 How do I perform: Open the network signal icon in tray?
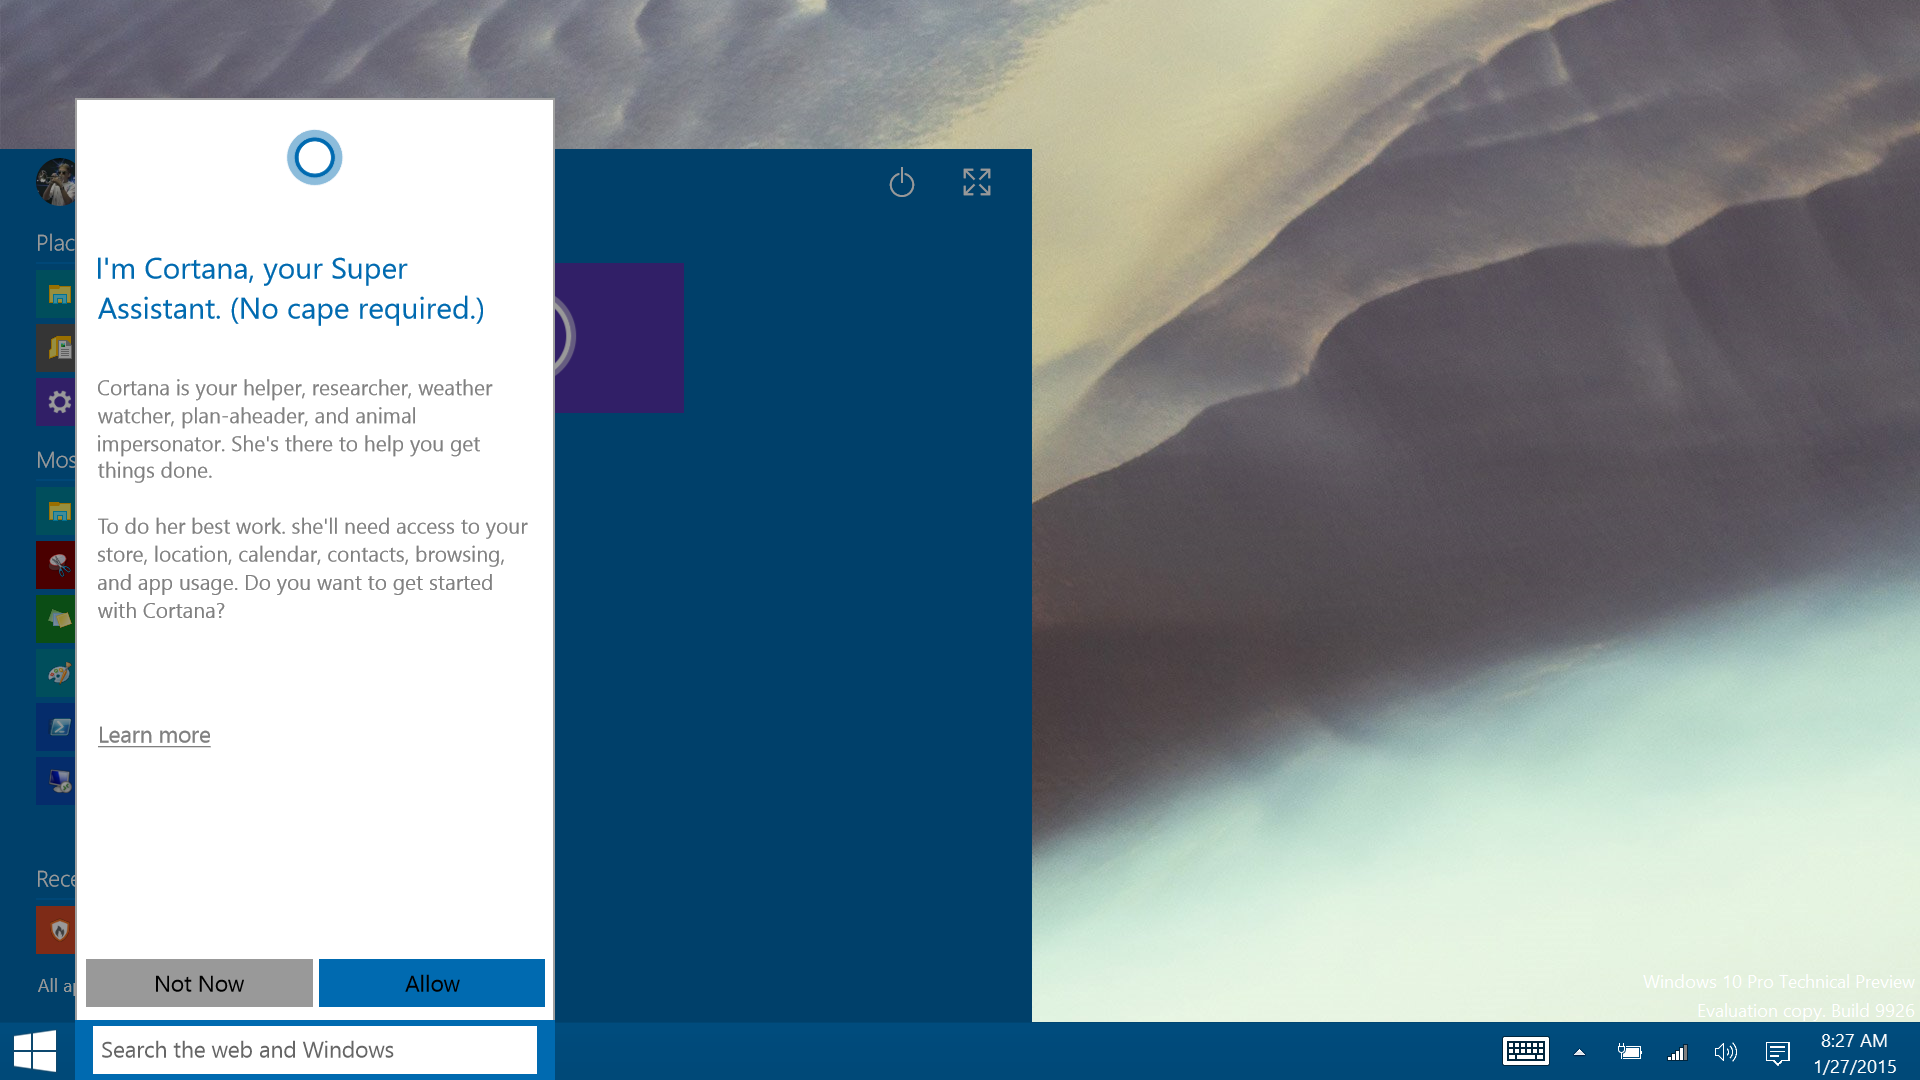click(1677, 1052)
